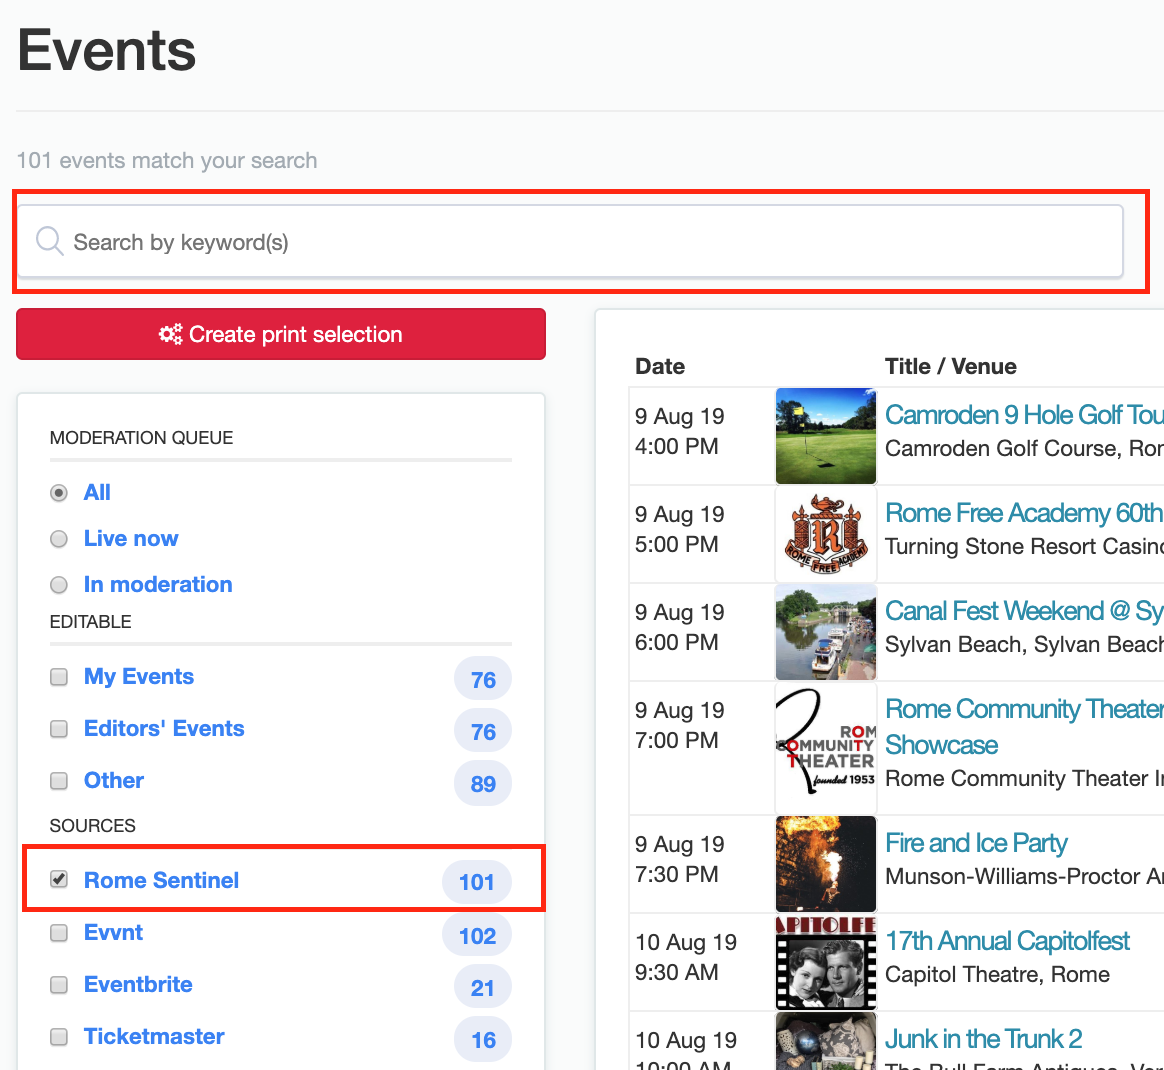The width and height of the screenshot is (1164, 1070).
Task: Check the Ticketmaster source checkbox
Action: coord(59,1037)
